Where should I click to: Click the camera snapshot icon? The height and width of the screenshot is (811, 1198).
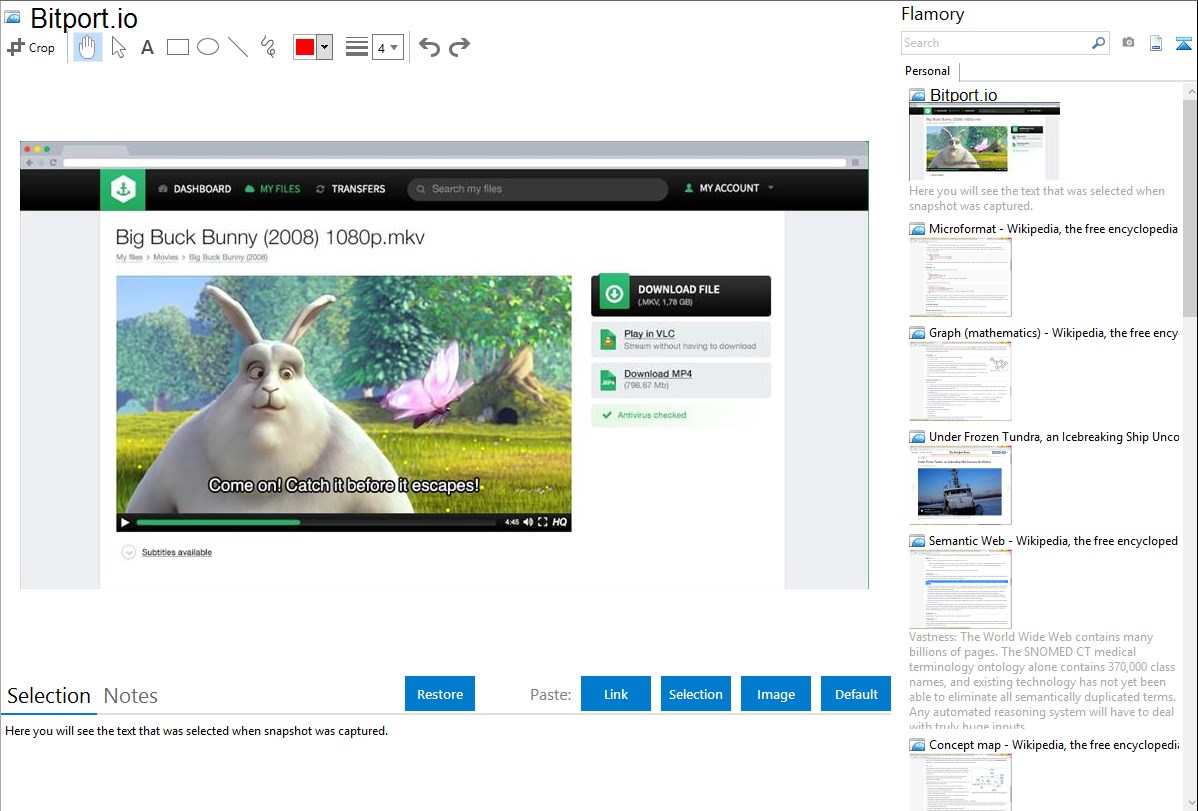pyautogui.click(x=1128, y=43)
